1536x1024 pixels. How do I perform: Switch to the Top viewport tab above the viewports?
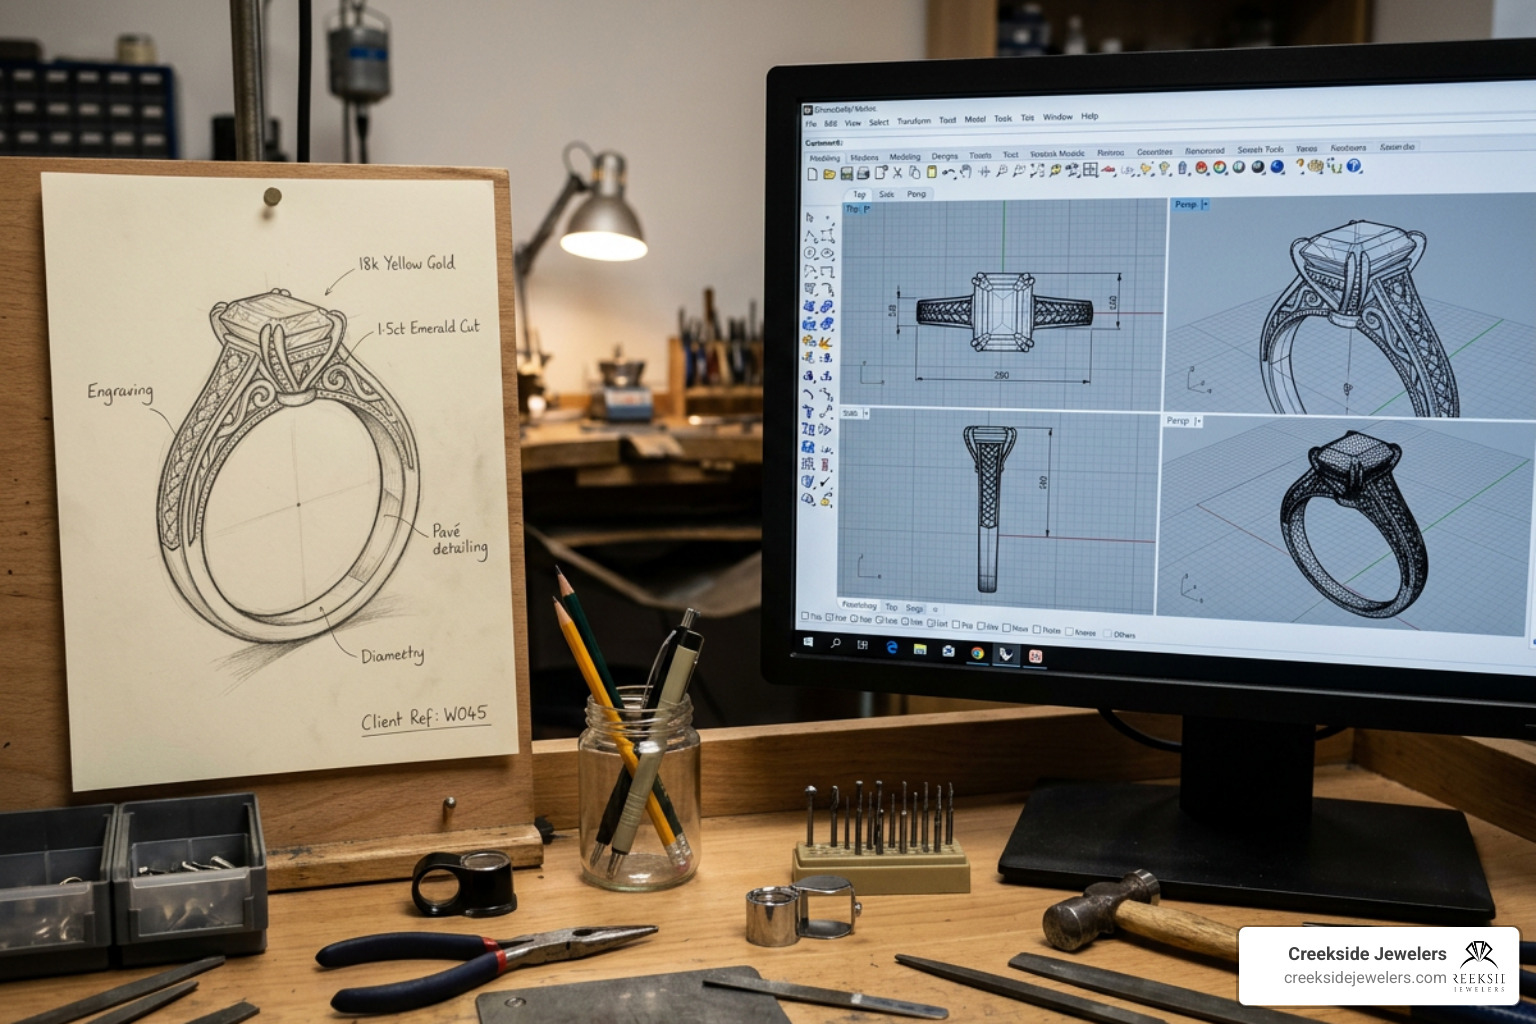coord(859,194)
